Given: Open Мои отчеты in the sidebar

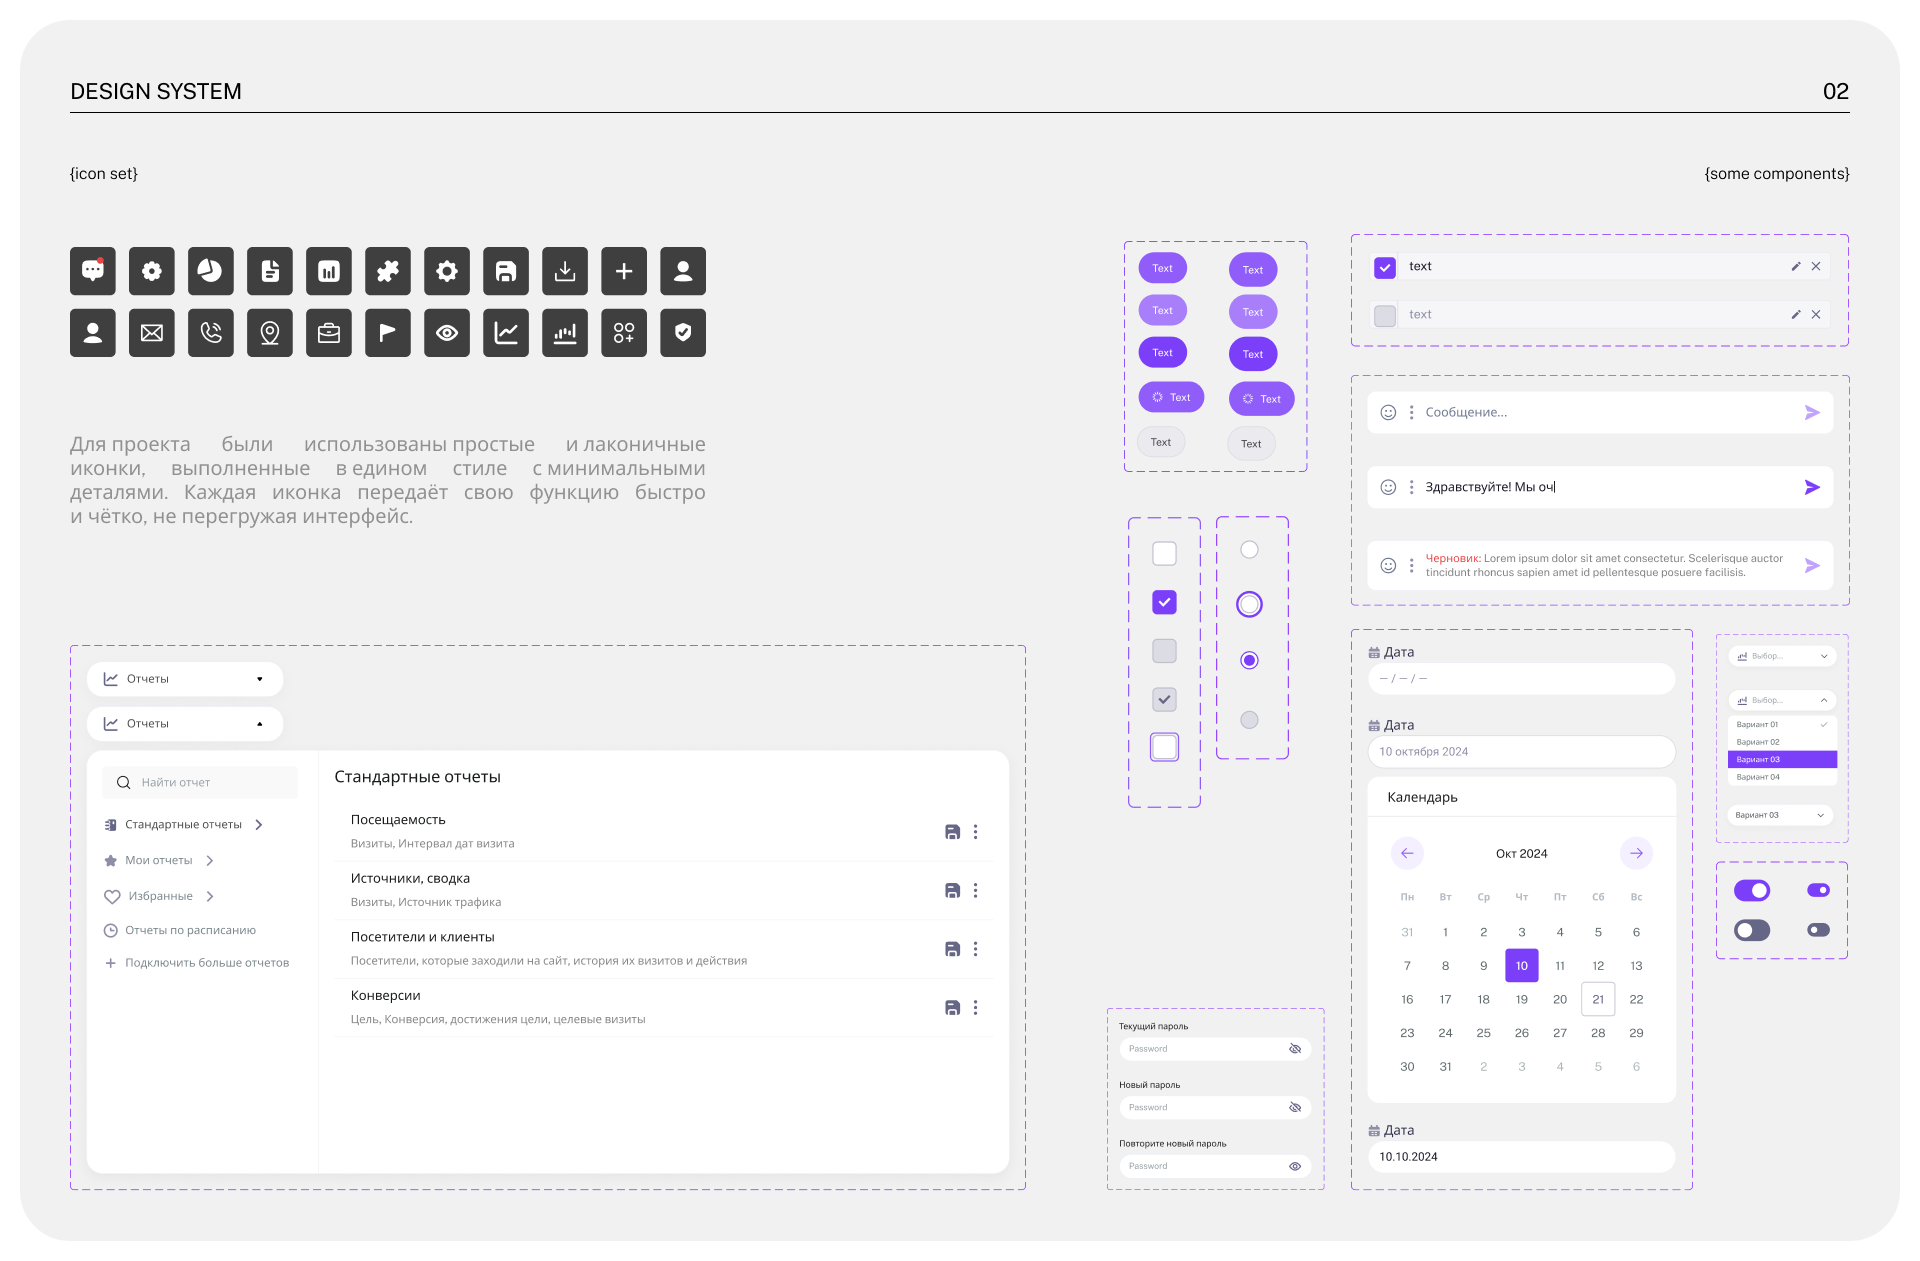Looking at the screenshot, I should click(x=159, y=861).
